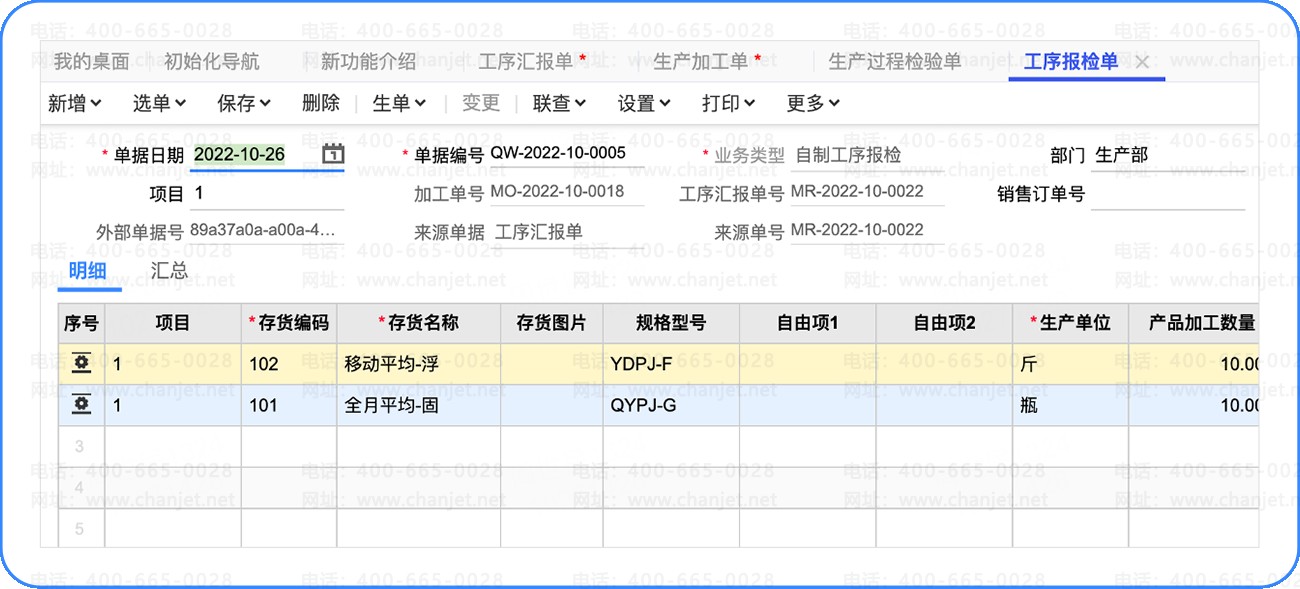Open the 联查 dropdown
Screen dimensions: 1300x589
click(x=559, y=103)
